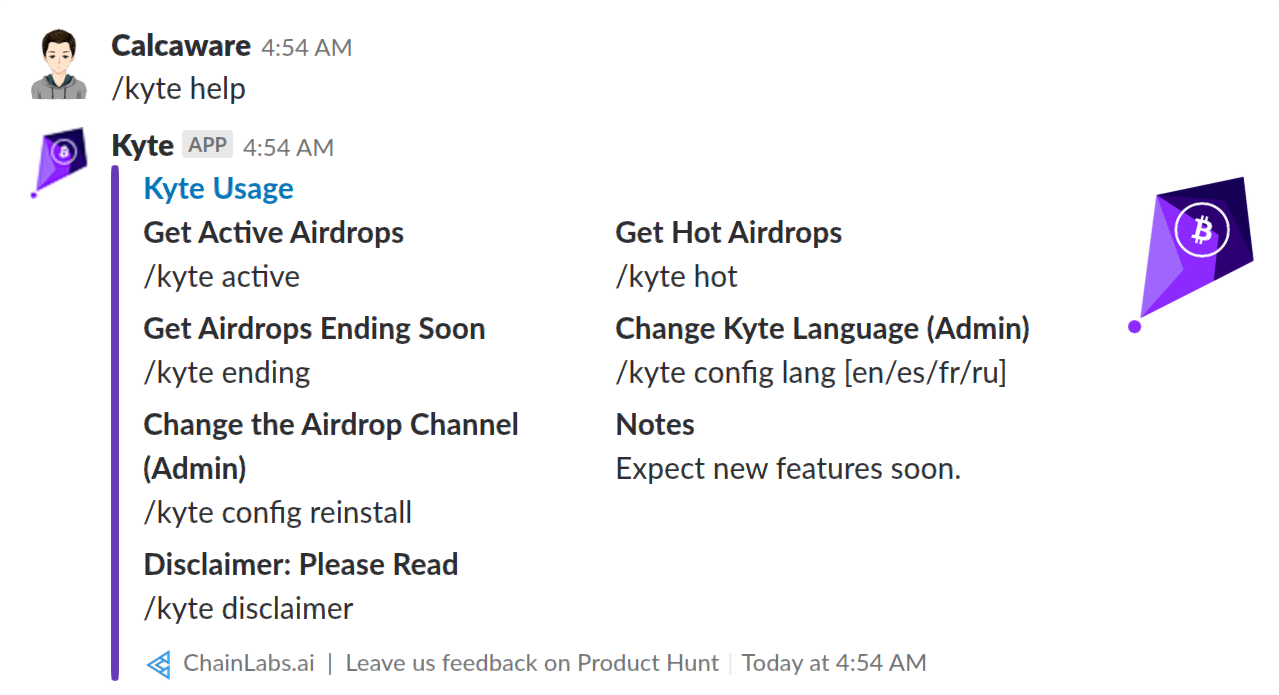The width and height of the screenshot is (1279, 695).
Task: Open the Calcaware username
Action: click(181, 46)
